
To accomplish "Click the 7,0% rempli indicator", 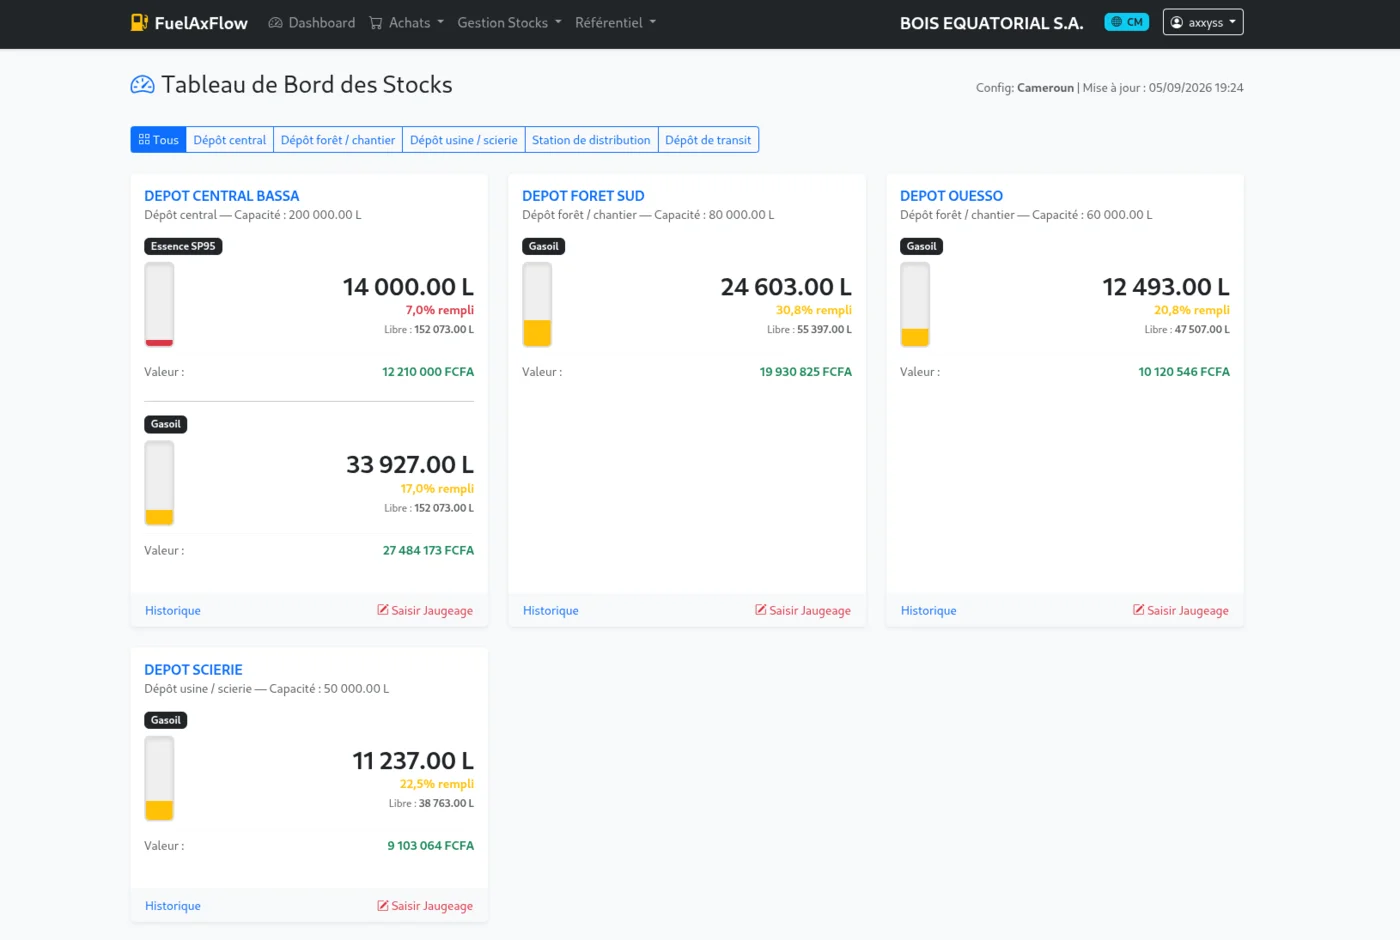I will [x=440, y=310].
